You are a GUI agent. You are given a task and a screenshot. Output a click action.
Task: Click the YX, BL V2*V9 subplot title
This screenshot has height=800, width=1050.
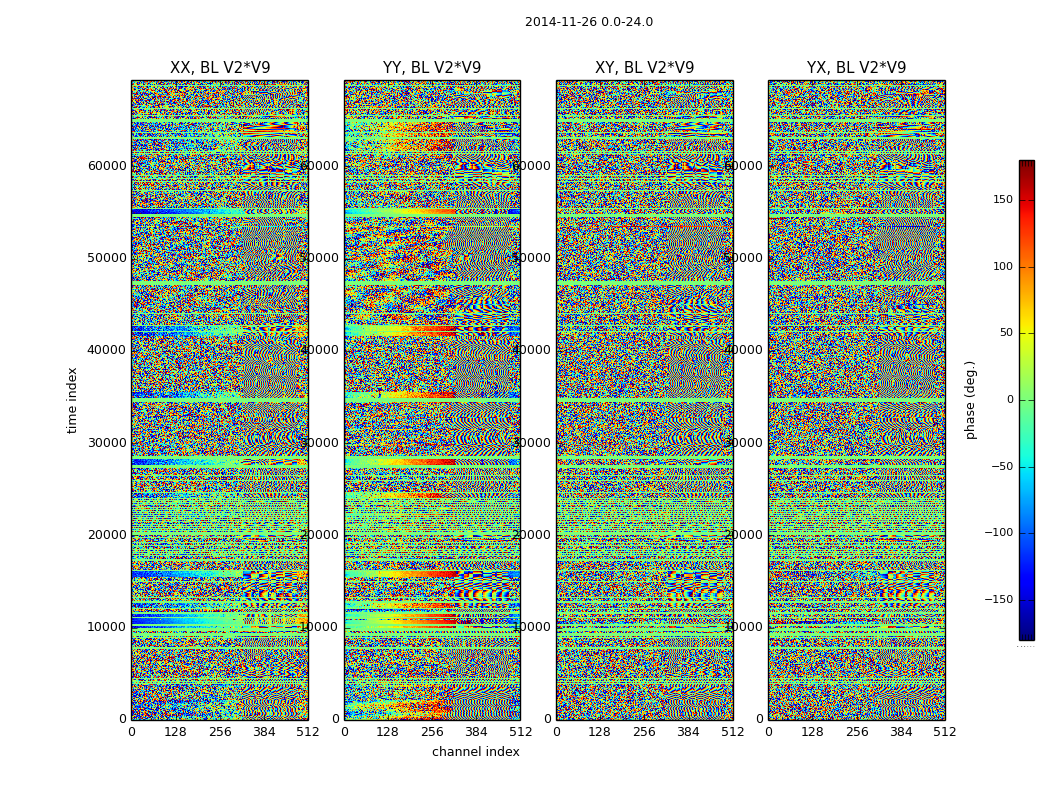click(x=856, y=68)
